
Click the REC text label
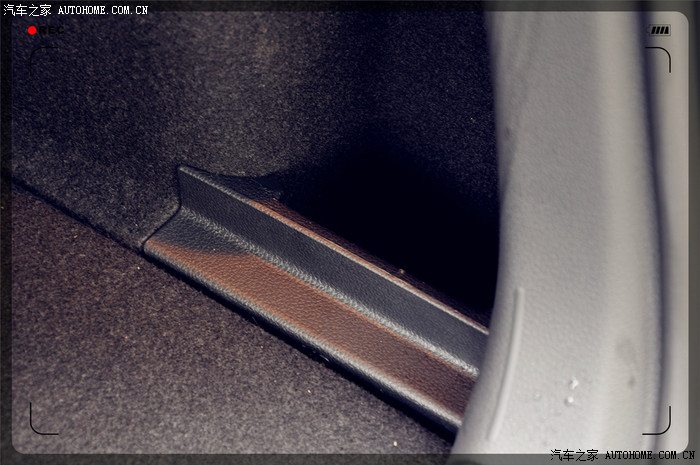click(x=50, y=30)
